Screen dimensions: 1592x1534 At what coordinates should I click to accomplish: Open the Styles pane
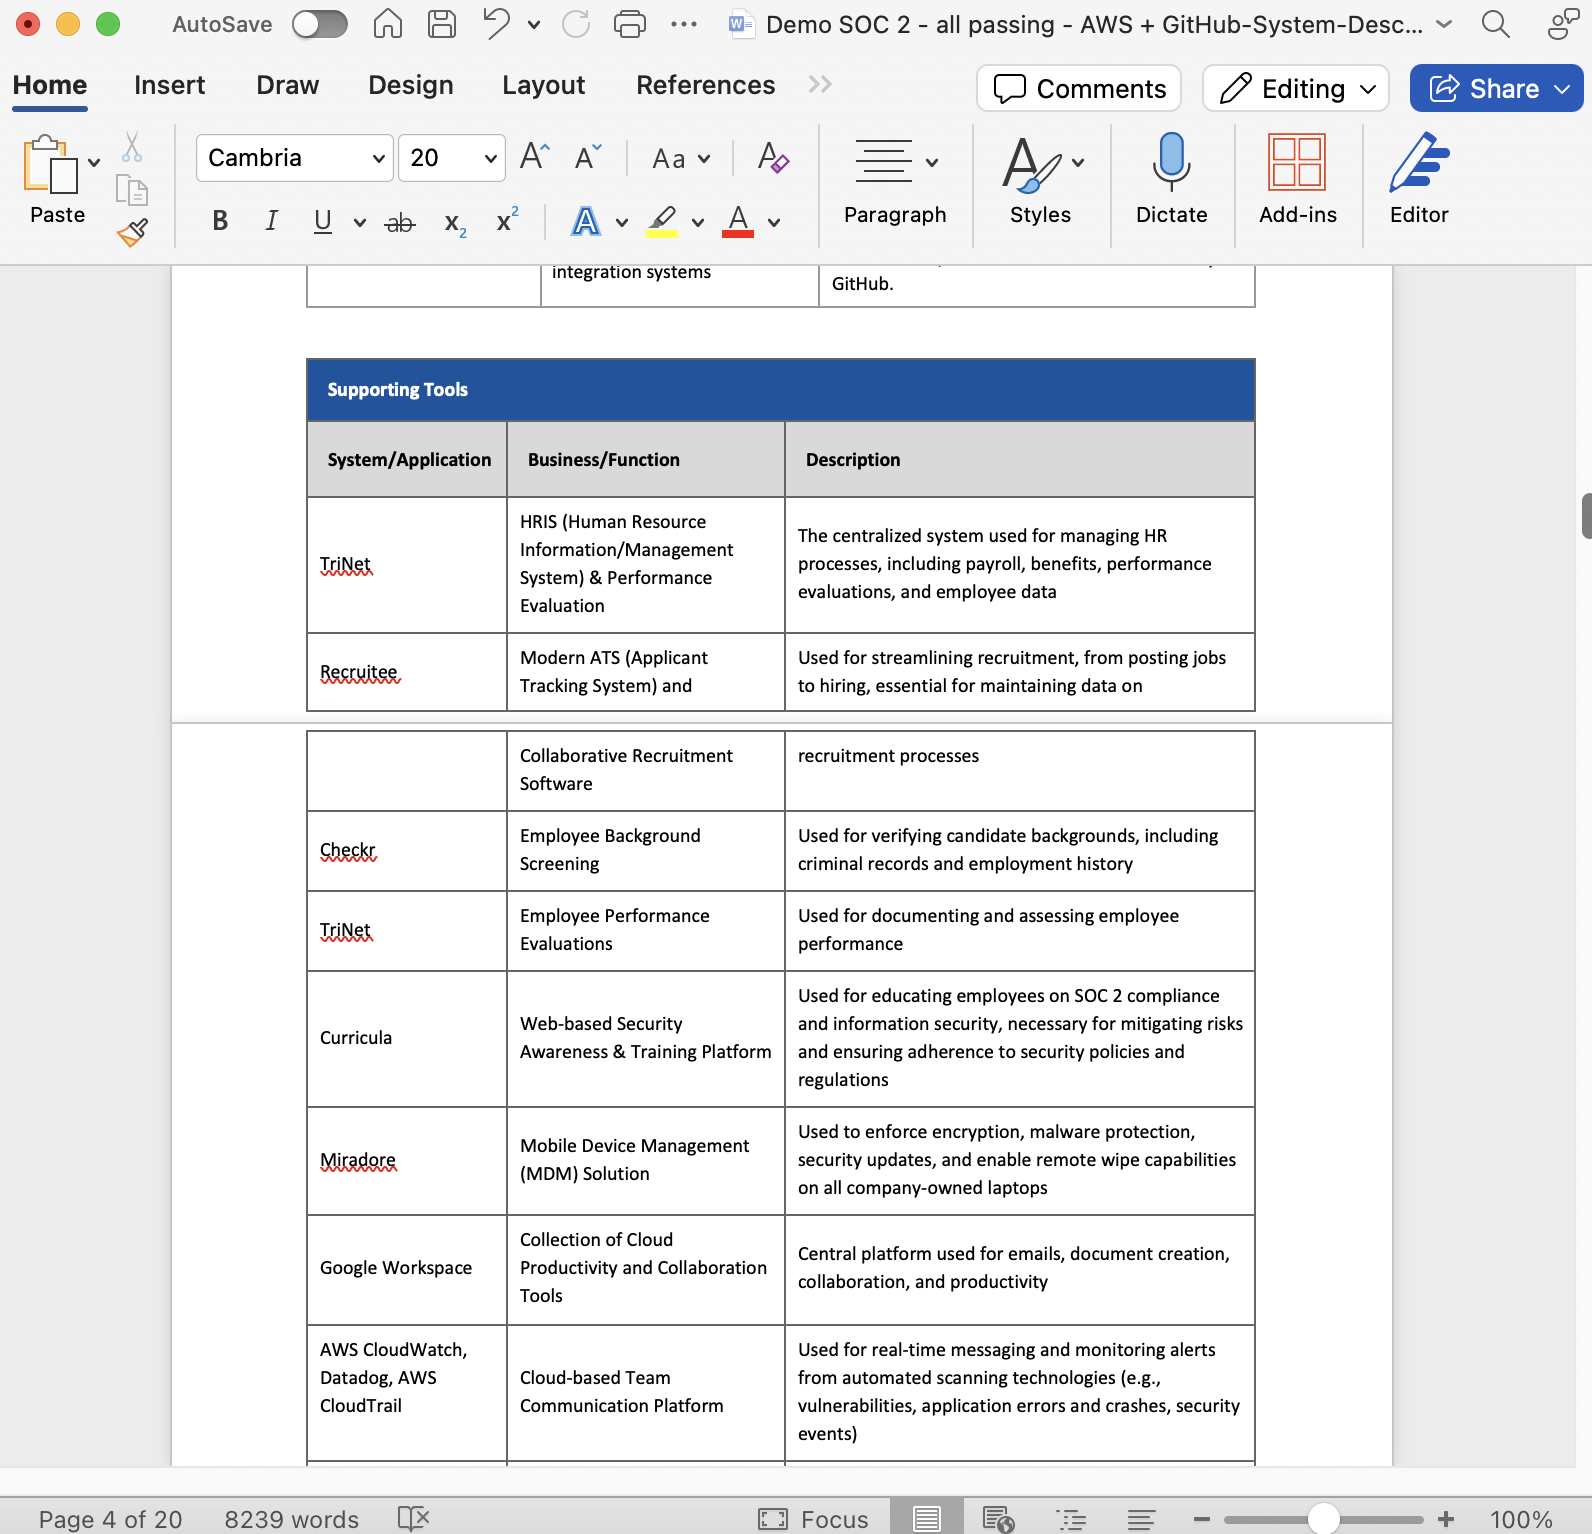[1040, 180]
